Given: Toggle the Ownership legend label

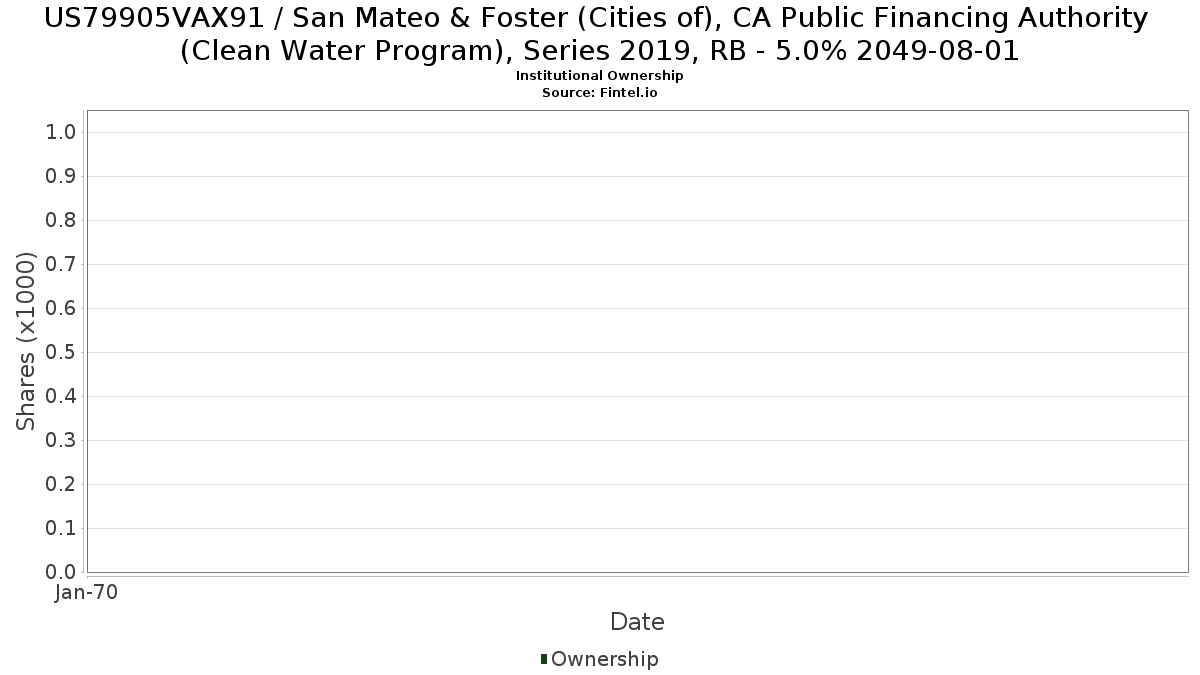Looking at the screenshot, I should coord(604,659).
